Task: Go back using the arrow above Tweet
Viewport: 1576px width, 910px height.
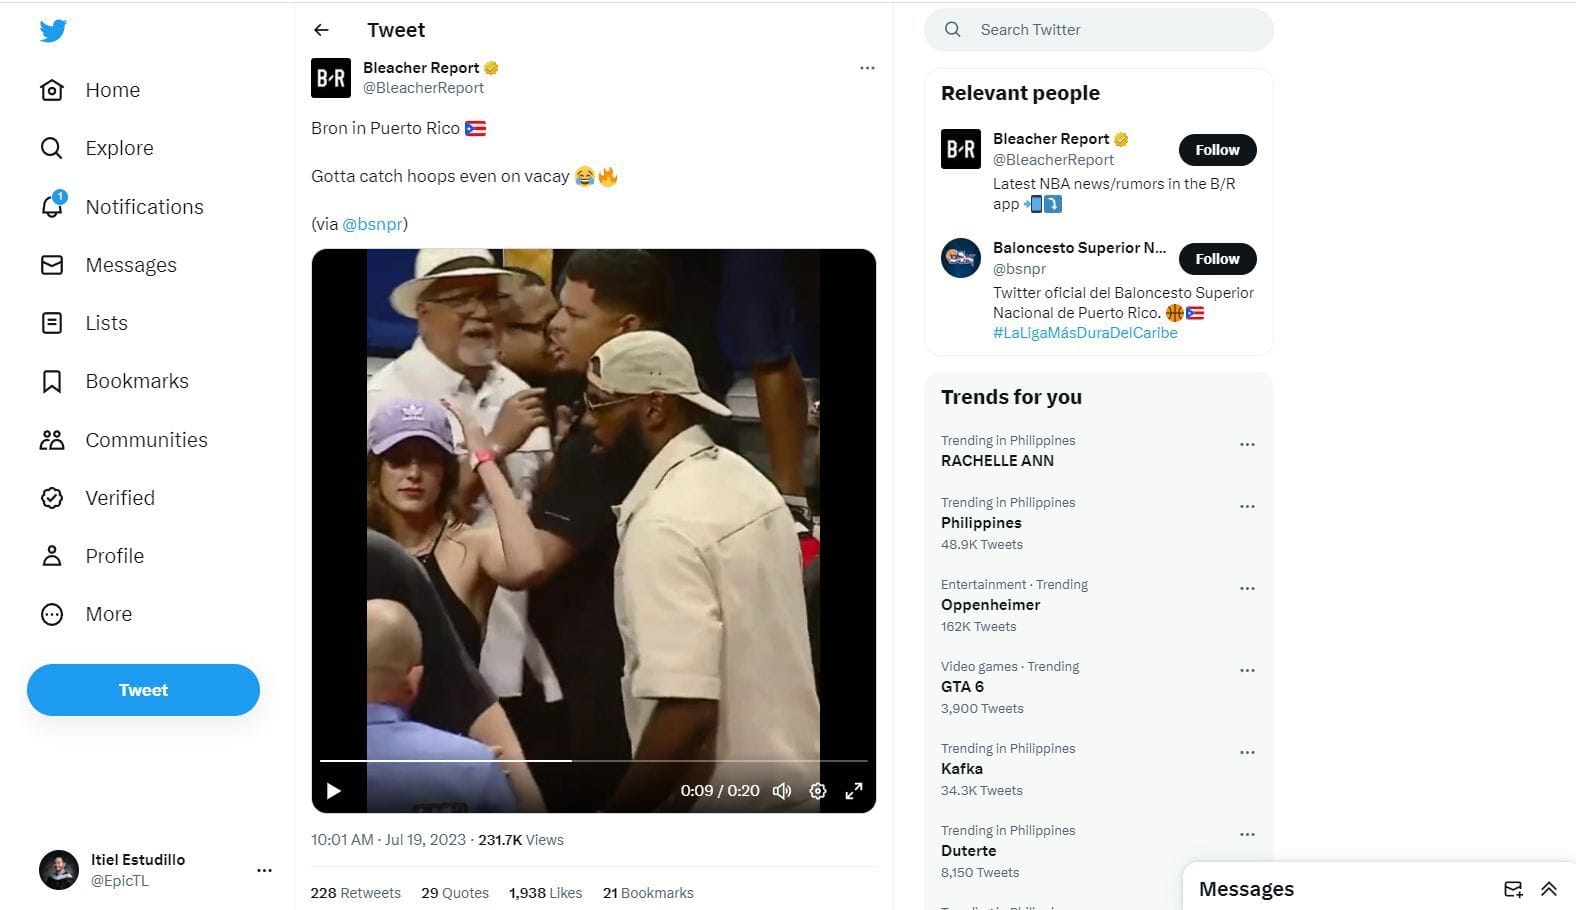Action: (x=320, y=30)
